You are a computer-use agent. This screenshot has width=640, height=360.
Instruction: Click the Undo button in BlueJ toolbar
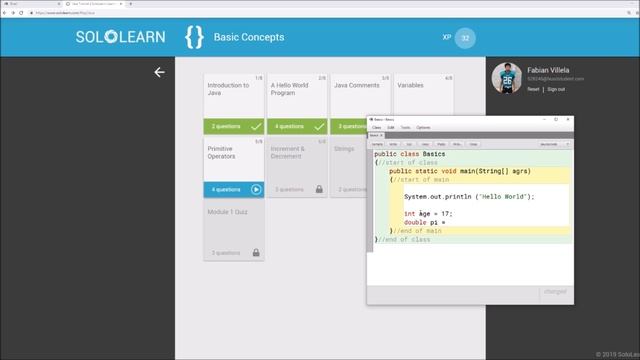coord(393,144)
